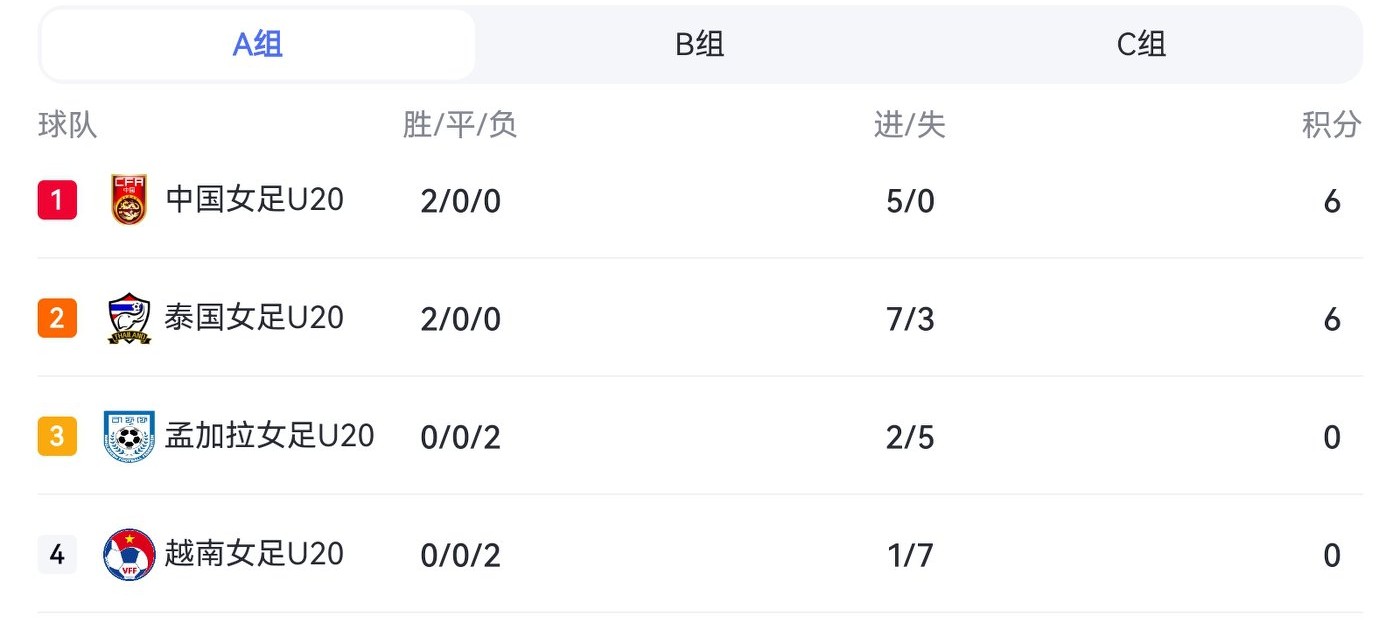Click the 球队 column header
The image size is (1400, 627).
tap(68, 125)
